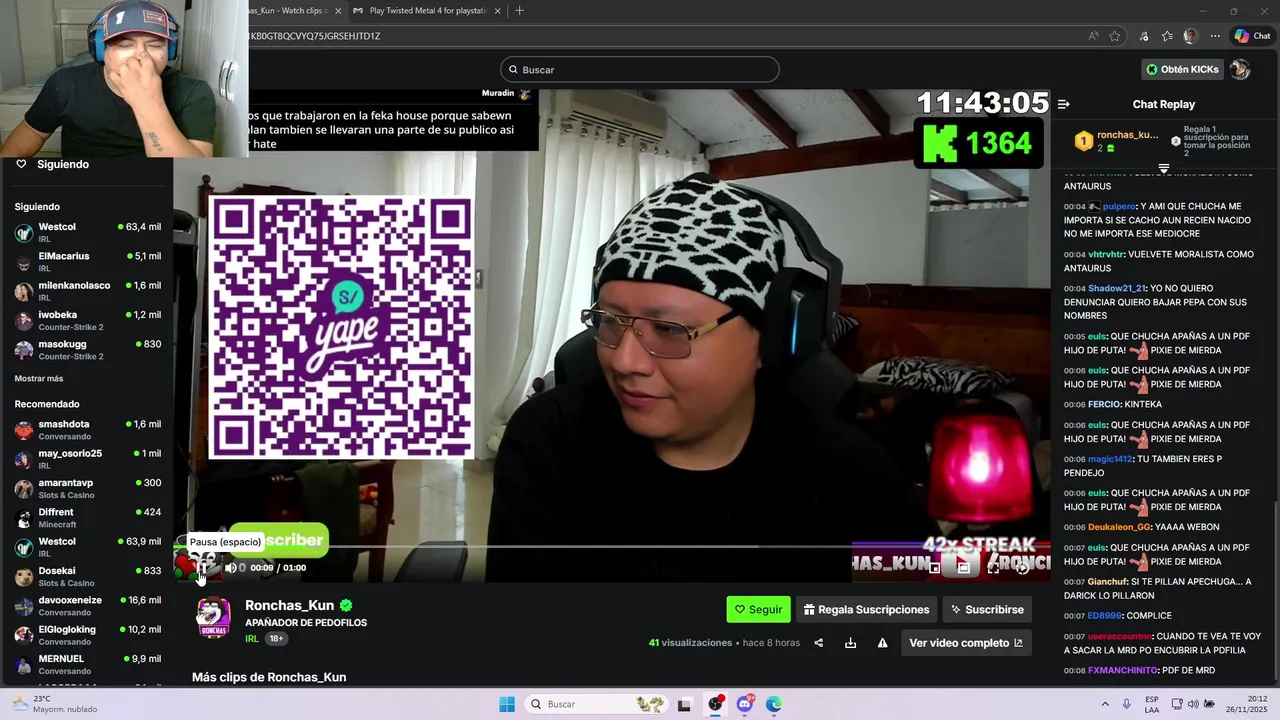Open browser Favorites list icon
This screenshot has height=720, width=1280.
click(1167, 36)
